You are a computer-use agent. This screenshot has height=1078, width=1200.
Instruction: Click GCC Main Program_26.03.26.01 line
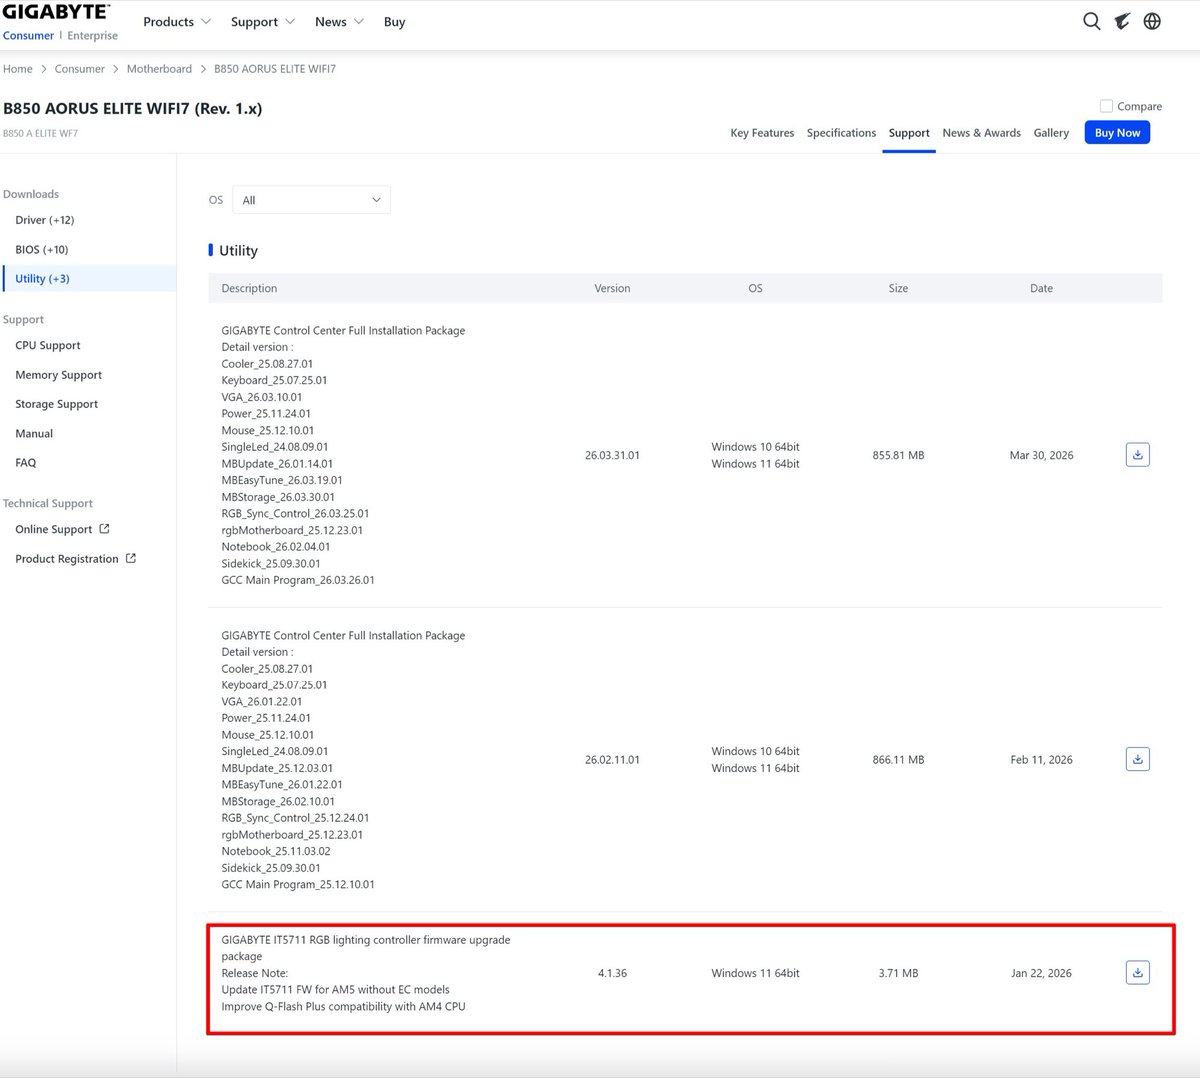(x=298, y=580)
